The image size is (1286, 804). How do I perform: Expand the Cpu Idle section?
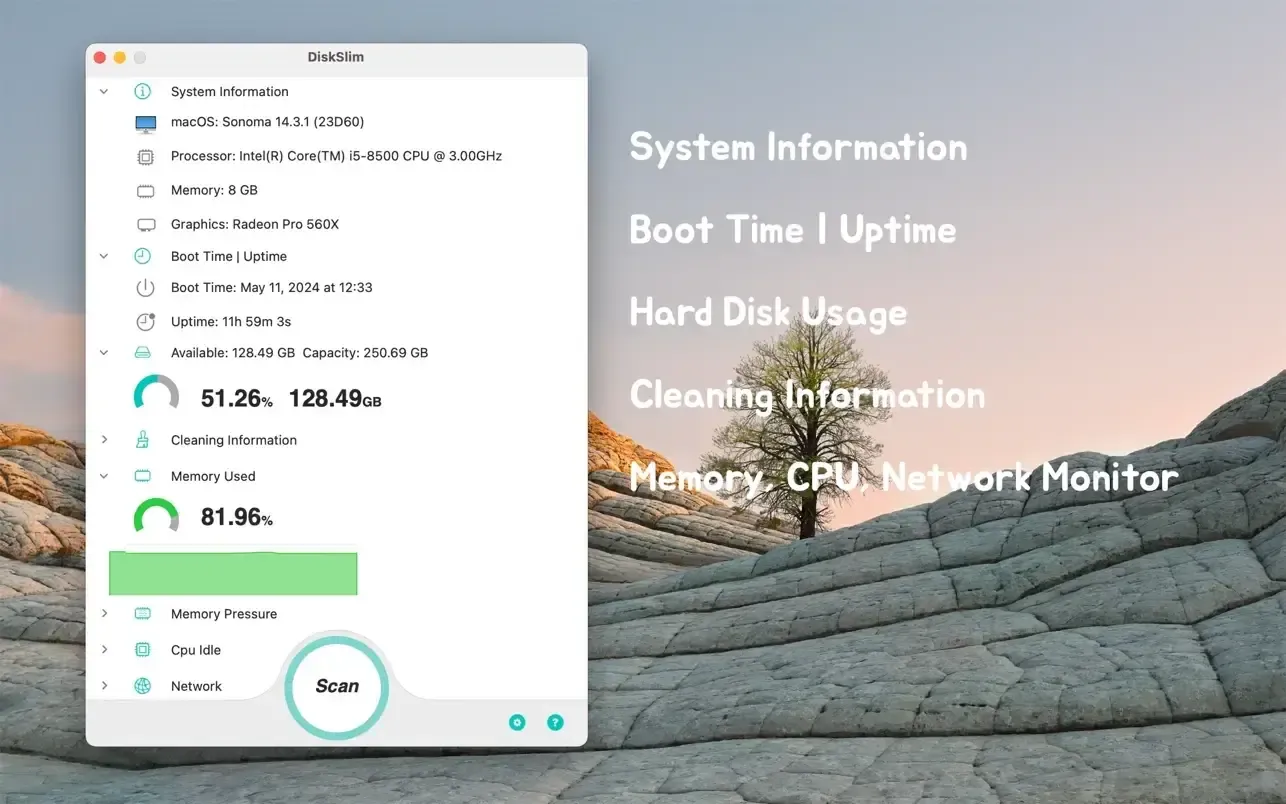[x=103, y=649]
